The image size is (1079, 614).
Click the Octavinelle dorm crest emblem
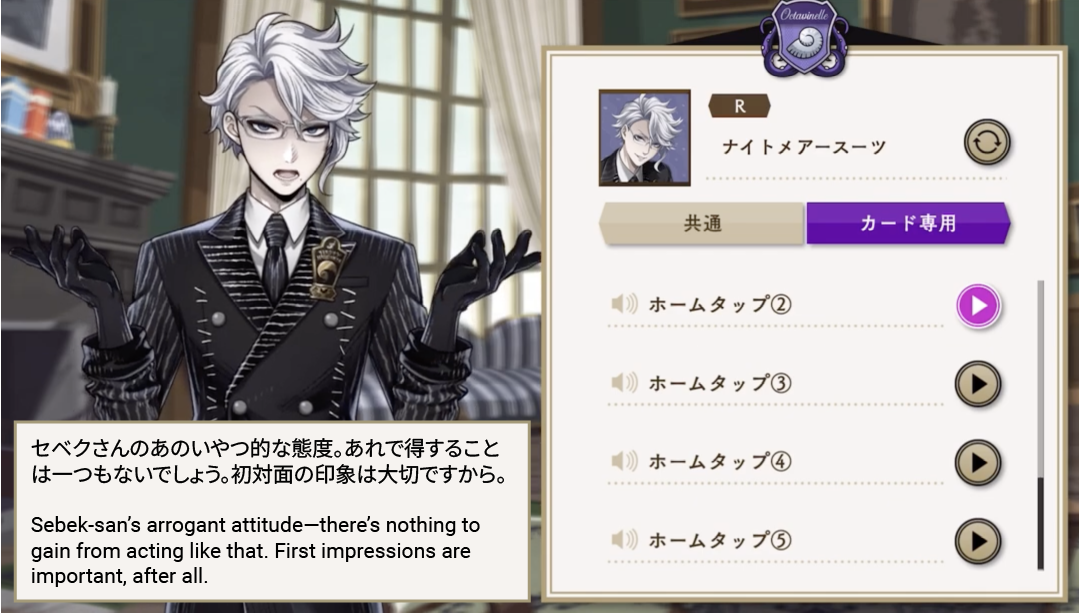tap(804, 39)
